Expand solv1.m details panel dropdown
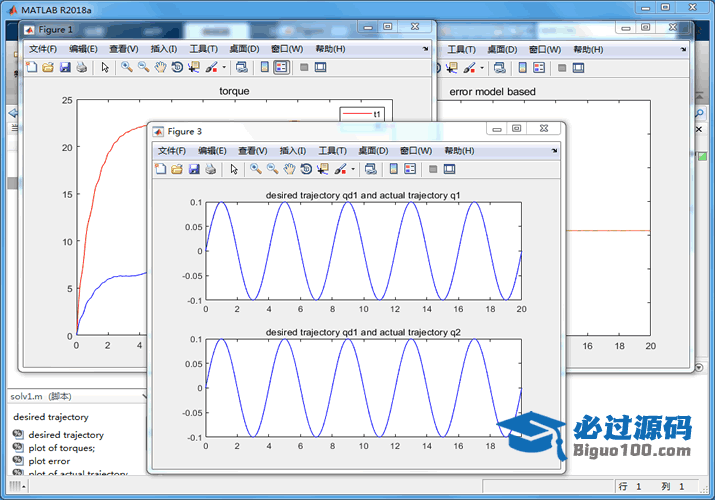 pyautogui.click(x=144, y=397)
